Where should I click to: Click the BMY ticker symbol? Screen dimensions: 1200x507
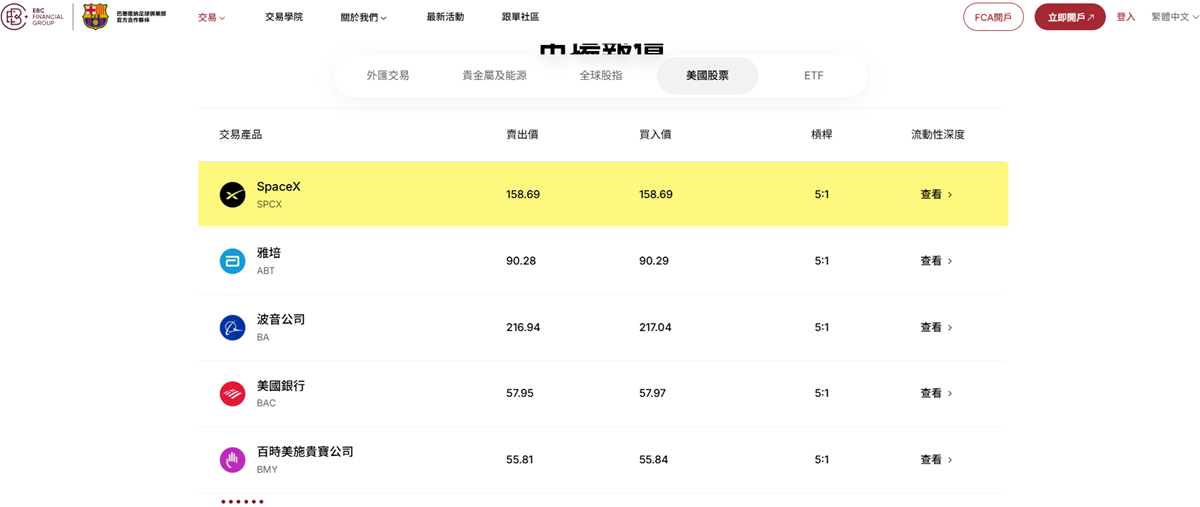tap(267, 470)
